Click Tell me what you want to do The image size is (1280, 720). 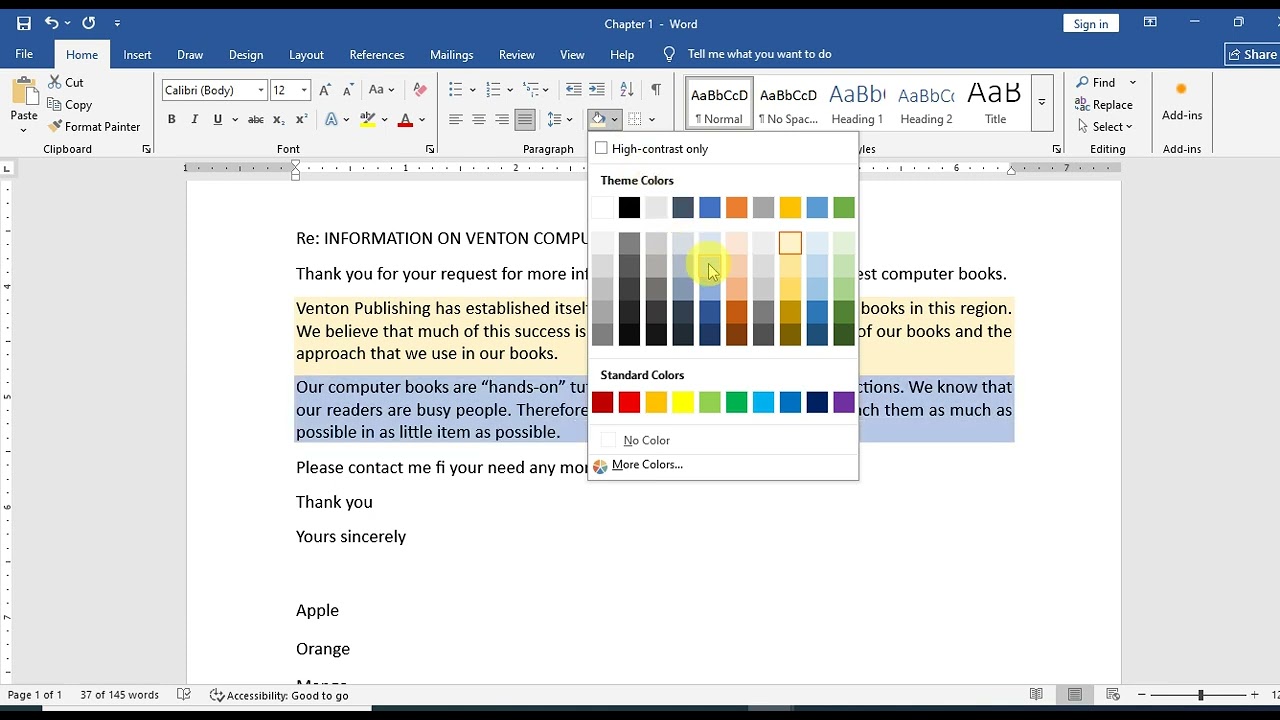759,54
